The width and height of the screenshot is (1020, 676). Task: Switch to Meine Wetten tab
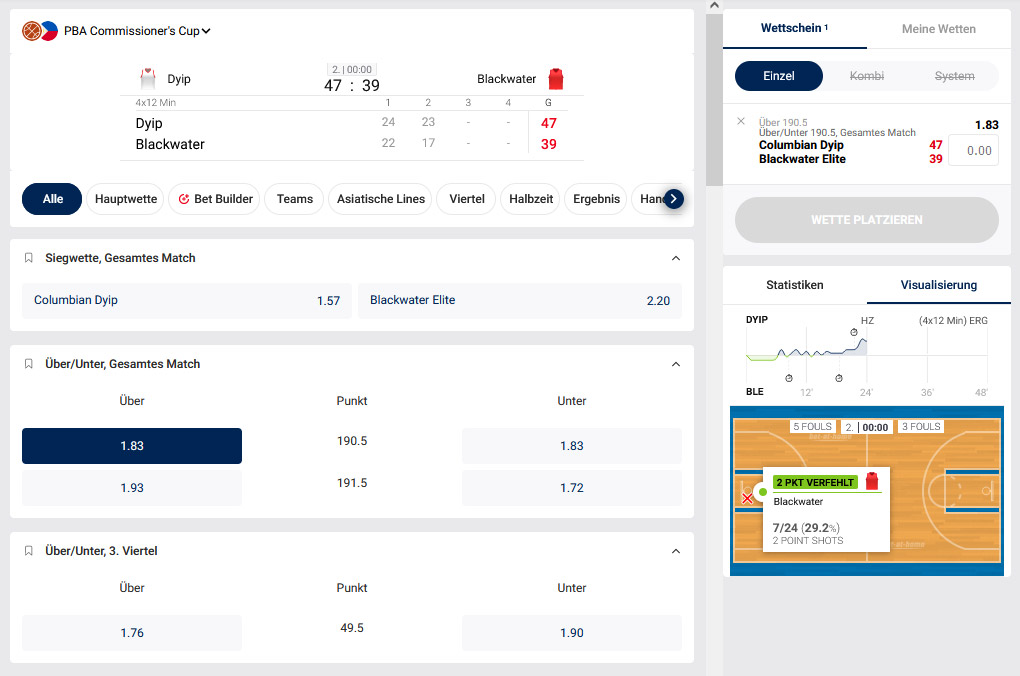pos(939,29)
